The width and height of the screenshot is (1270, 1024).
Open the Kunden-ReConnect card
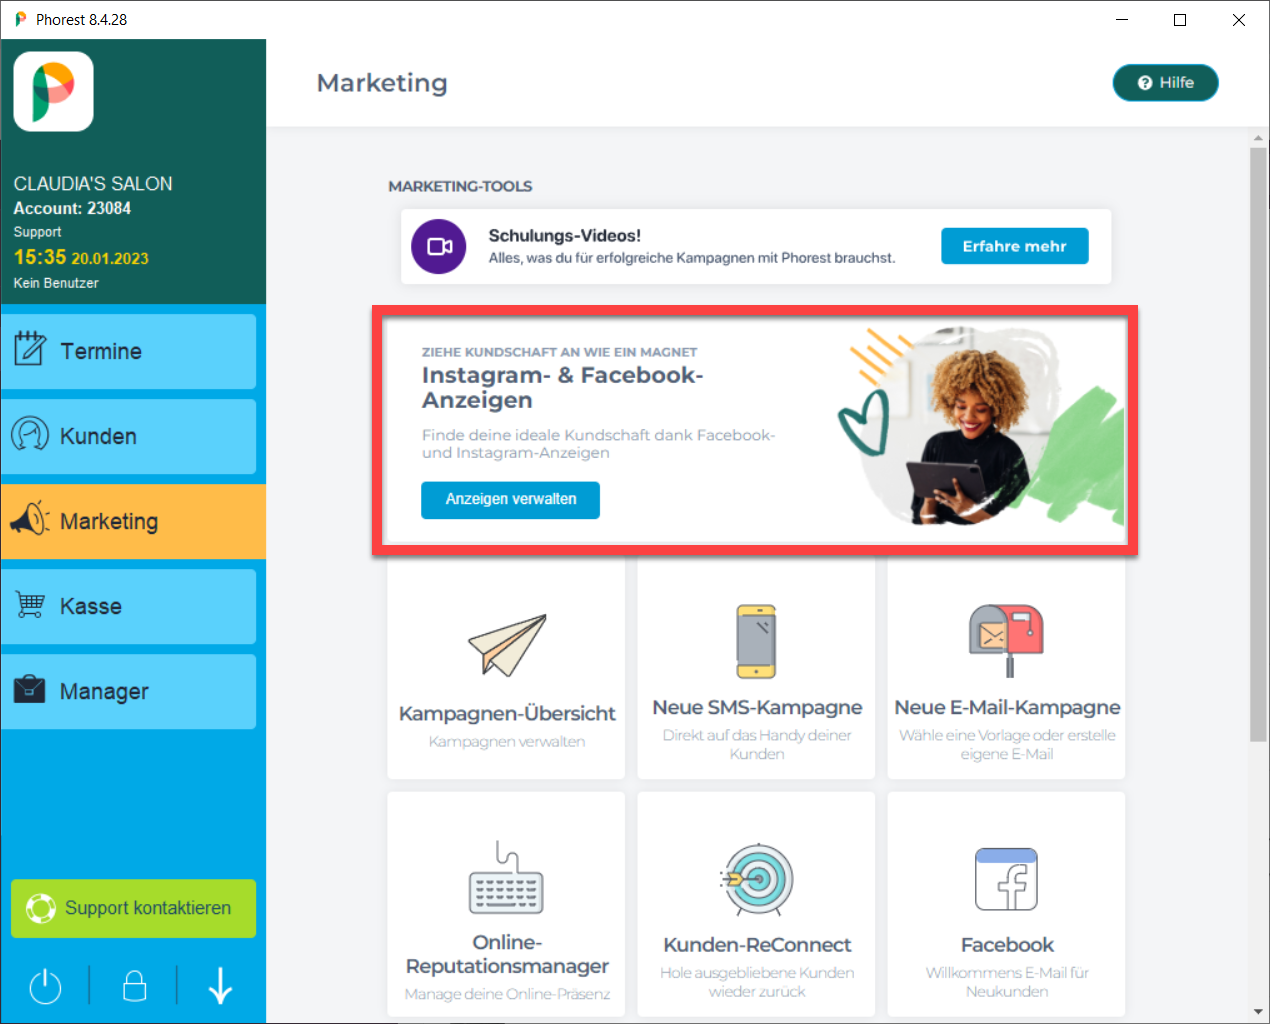[x=756, y=905]
